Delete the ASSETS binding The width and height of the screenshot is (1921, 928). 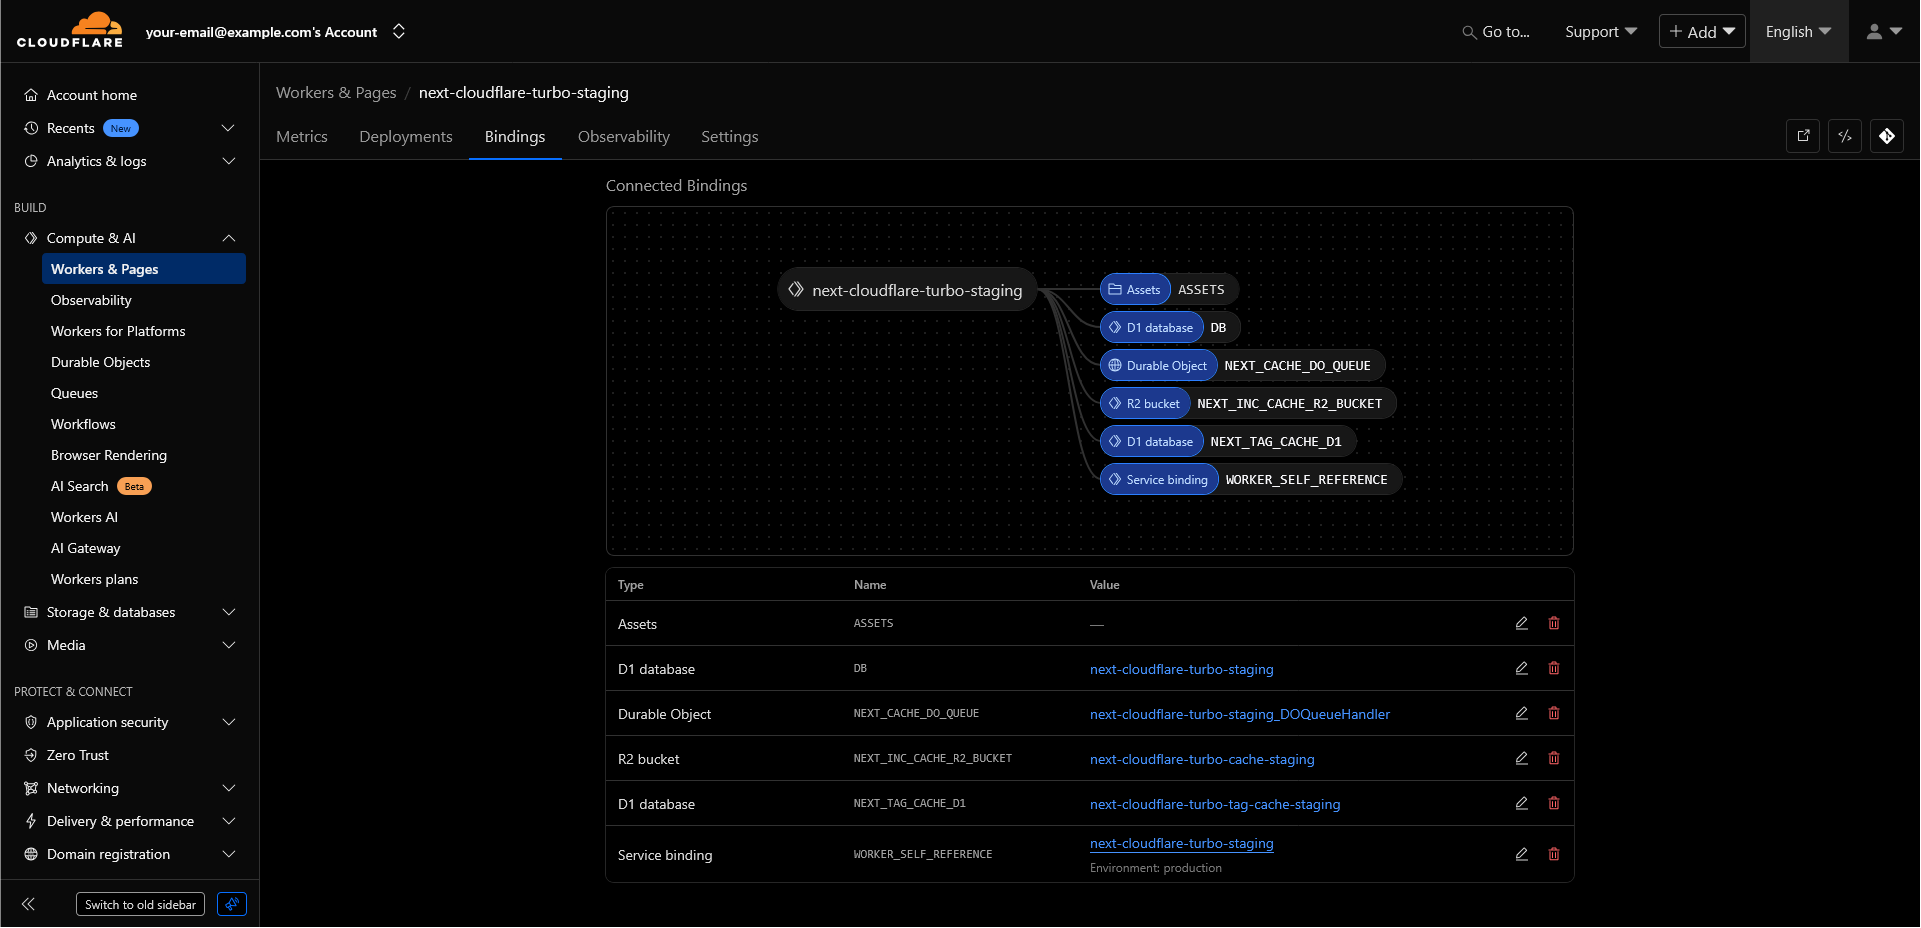(1554, 623)
